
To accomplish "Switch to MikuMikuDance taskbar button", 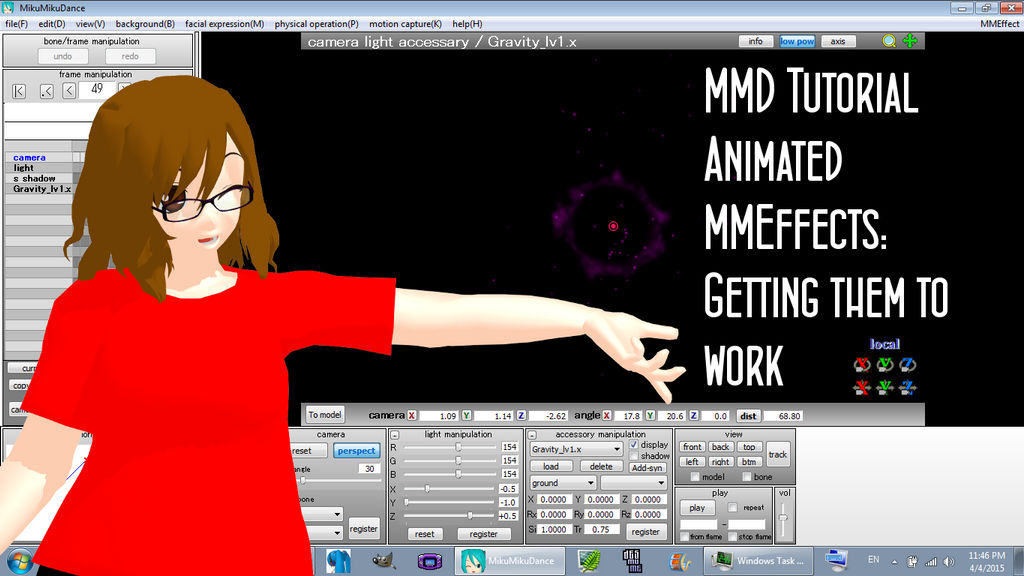I will (509, 561).
